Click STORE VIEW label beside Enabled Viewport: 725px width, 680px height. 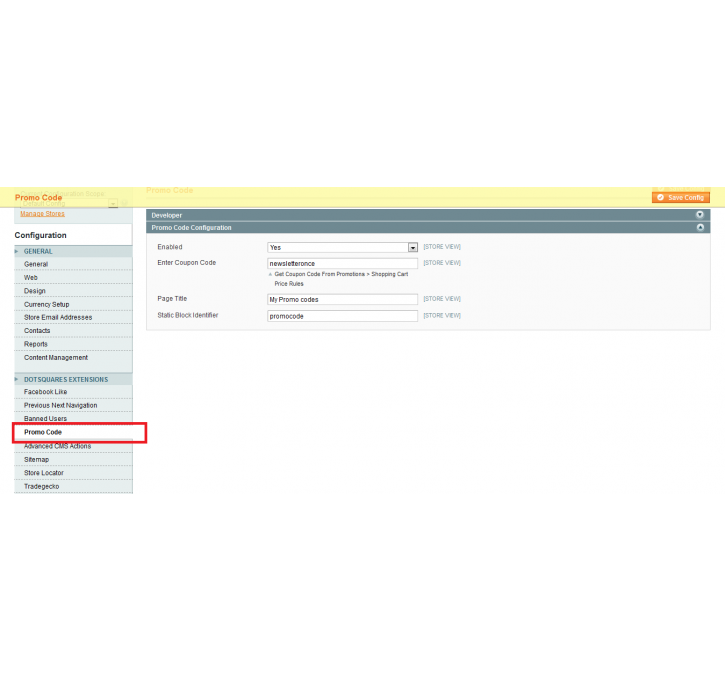442,247
